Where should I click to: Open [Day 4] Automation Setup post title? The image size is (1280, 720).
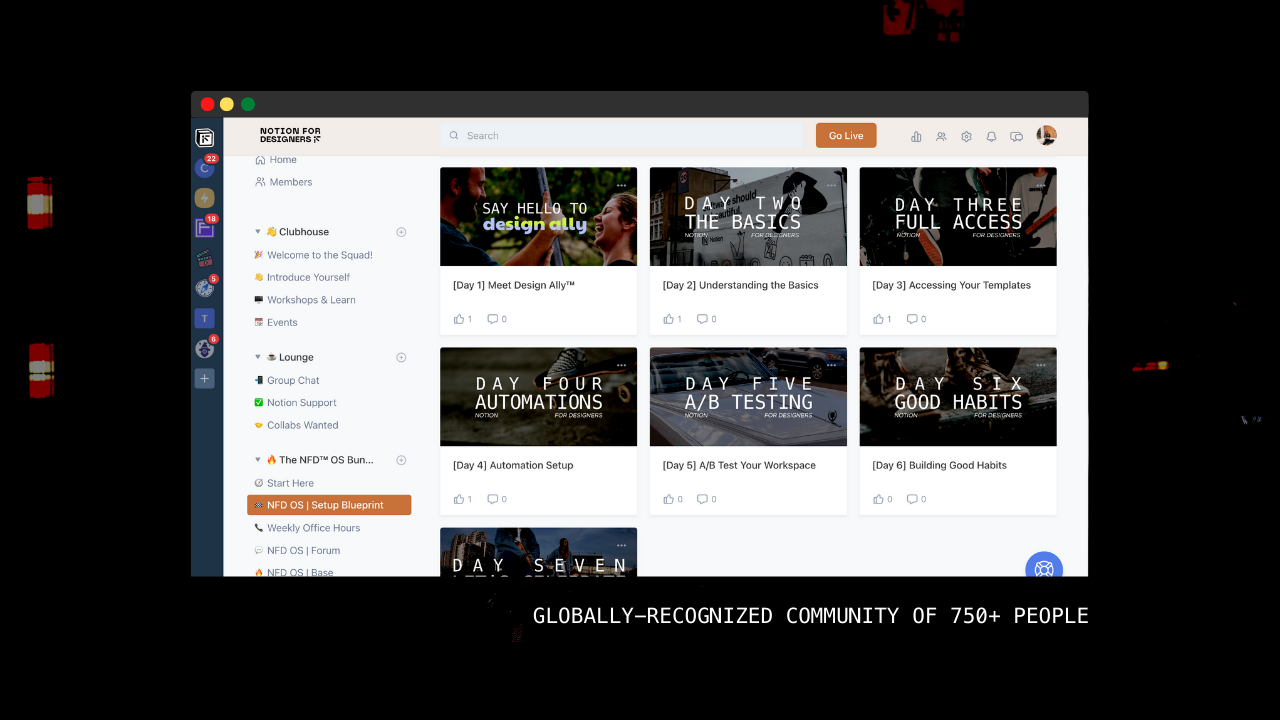[513, 465]
